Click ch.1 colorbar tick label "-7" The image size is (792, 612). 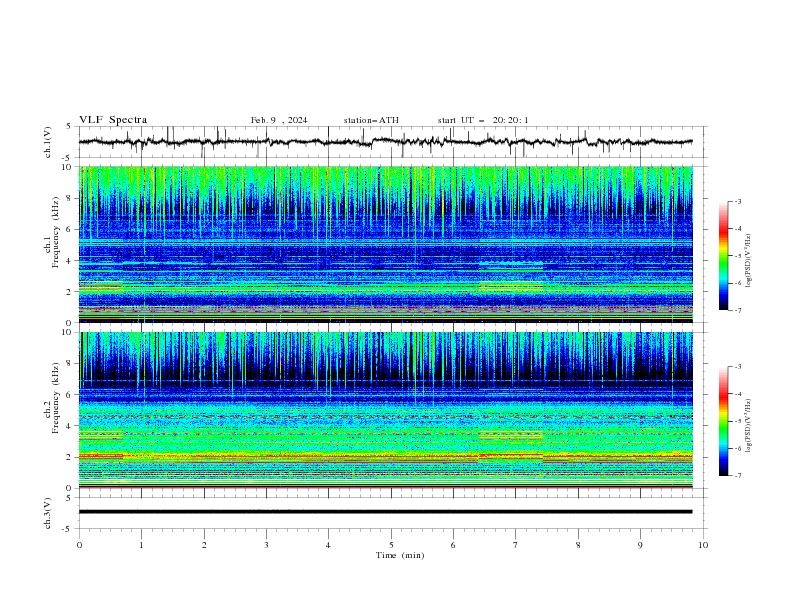tap(738, 310)
